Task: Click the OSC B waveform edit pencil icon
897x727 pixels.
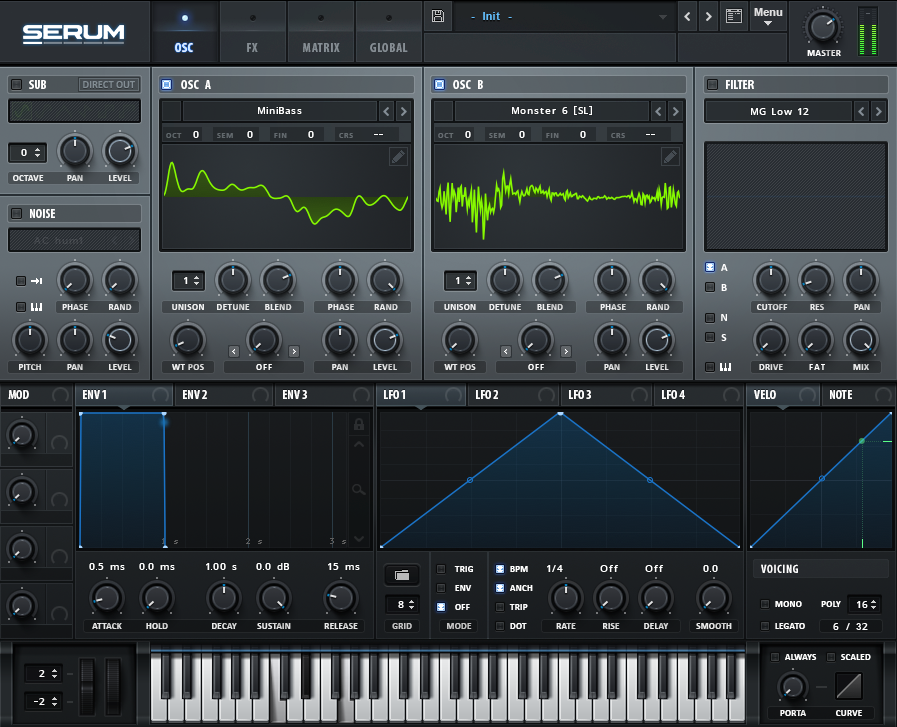Action: 670,156
